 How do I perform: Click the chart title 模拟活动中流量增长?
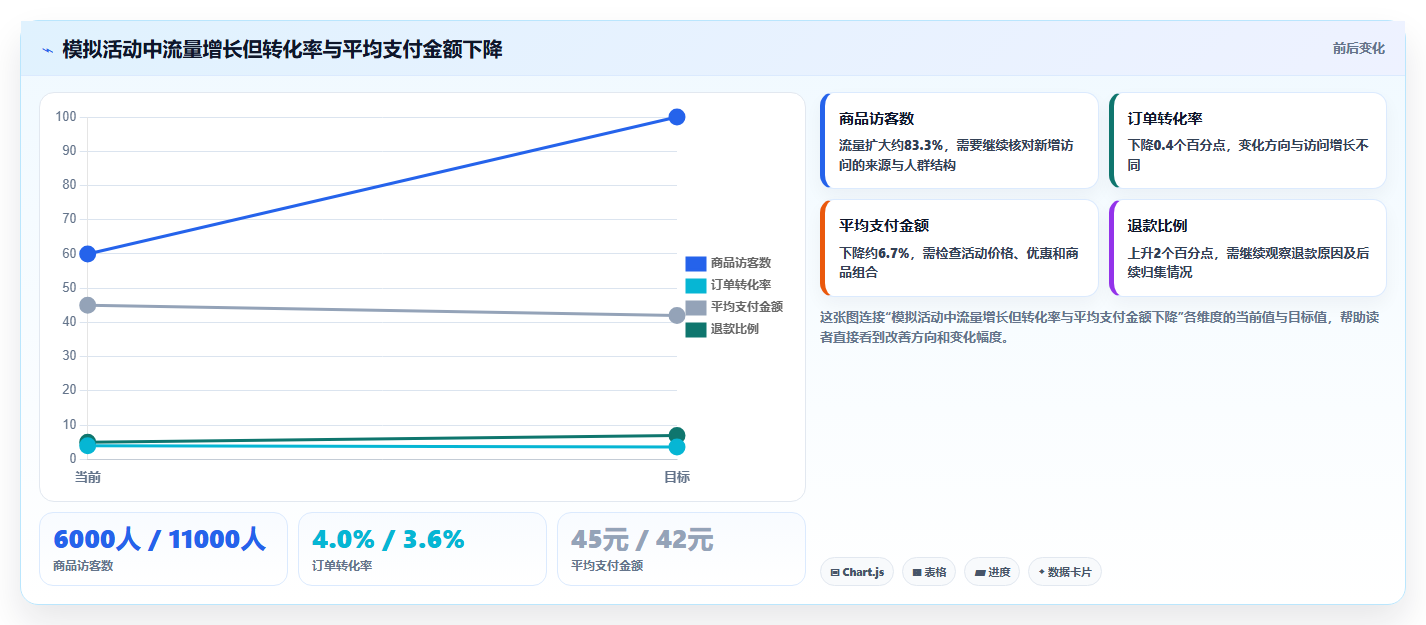point(282,49)
